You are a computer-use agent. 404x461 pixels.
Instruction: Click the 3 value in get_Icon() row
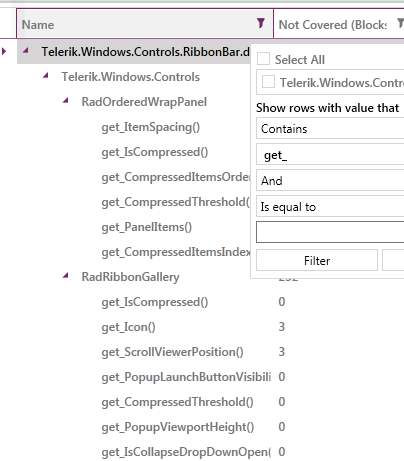tap(282, 327)
